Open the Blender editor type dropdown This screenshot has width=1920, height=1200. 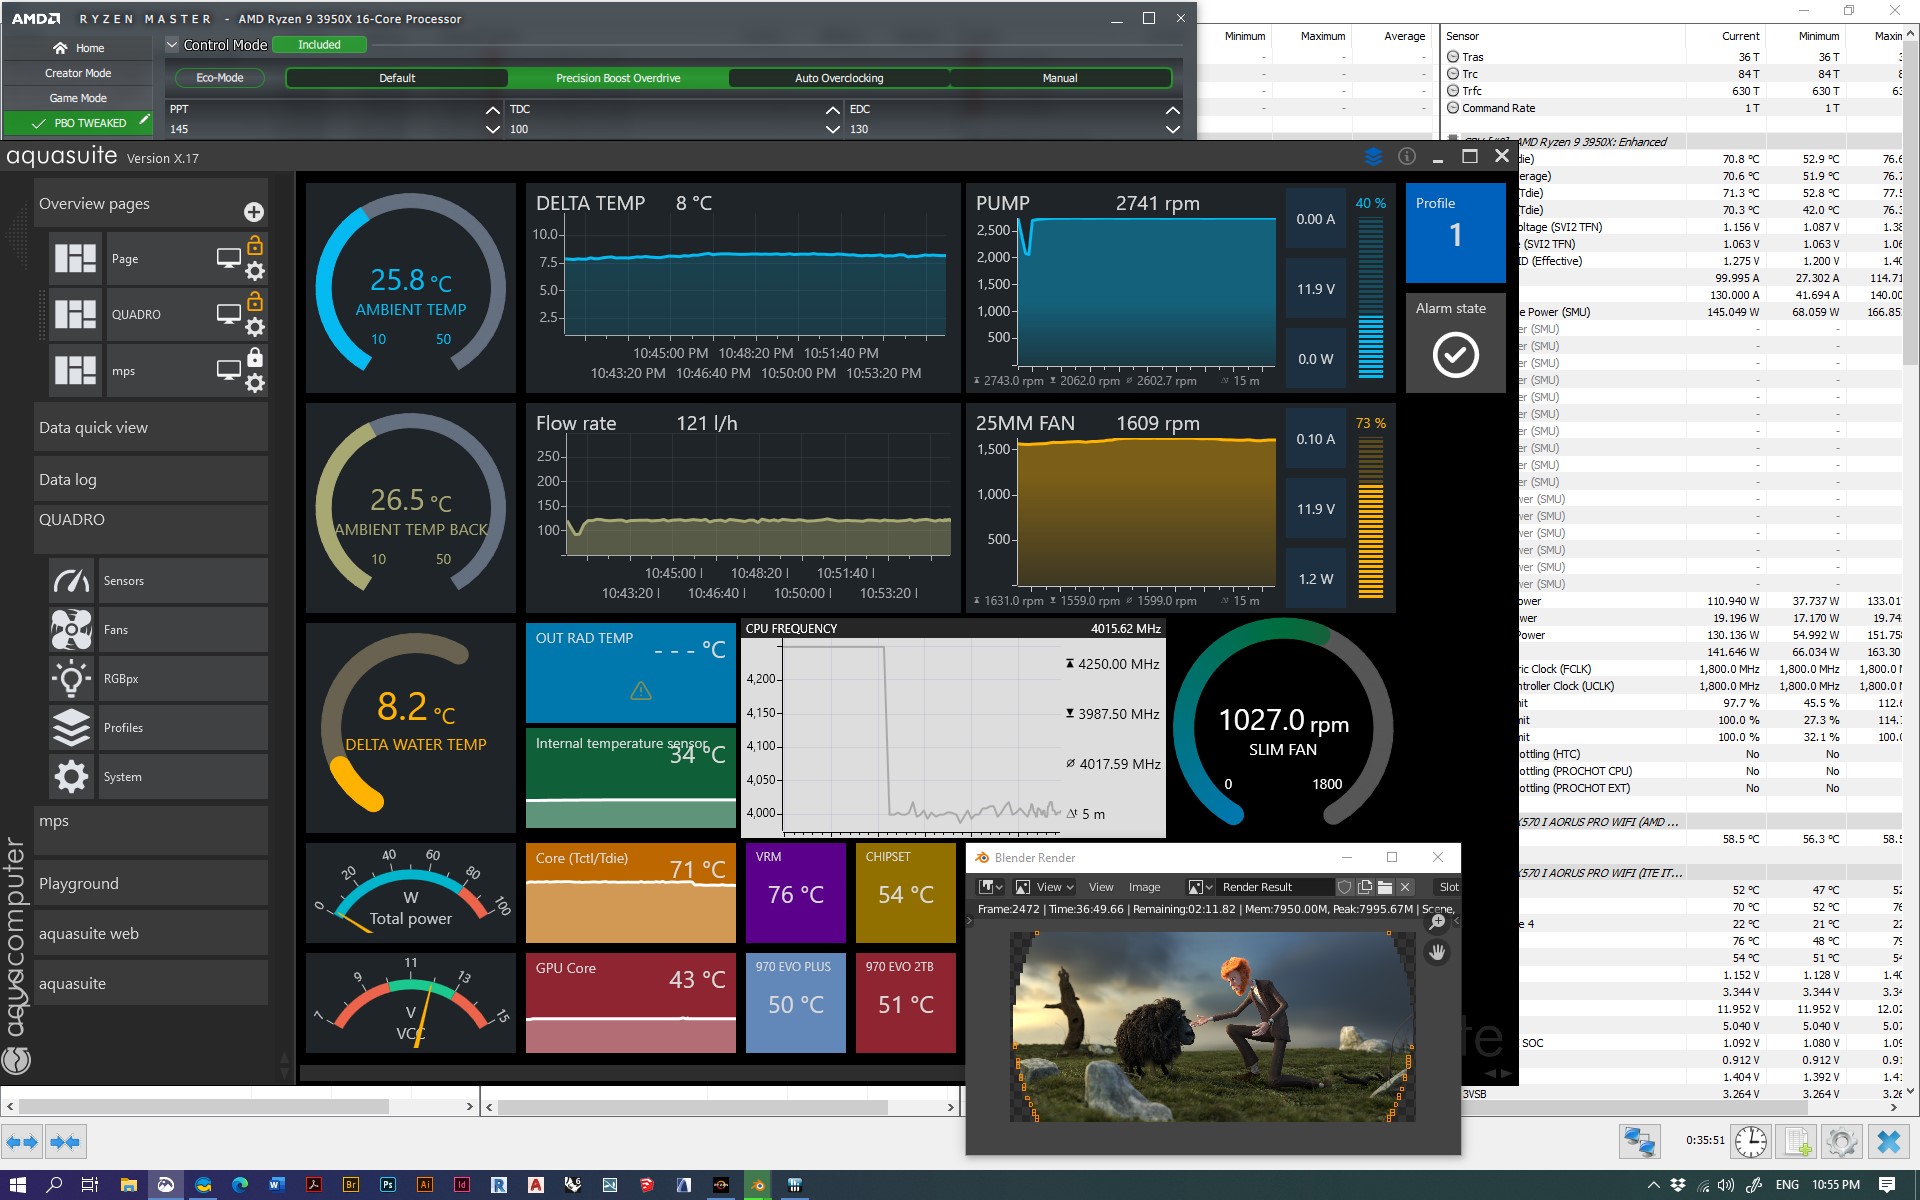(990, 887)
